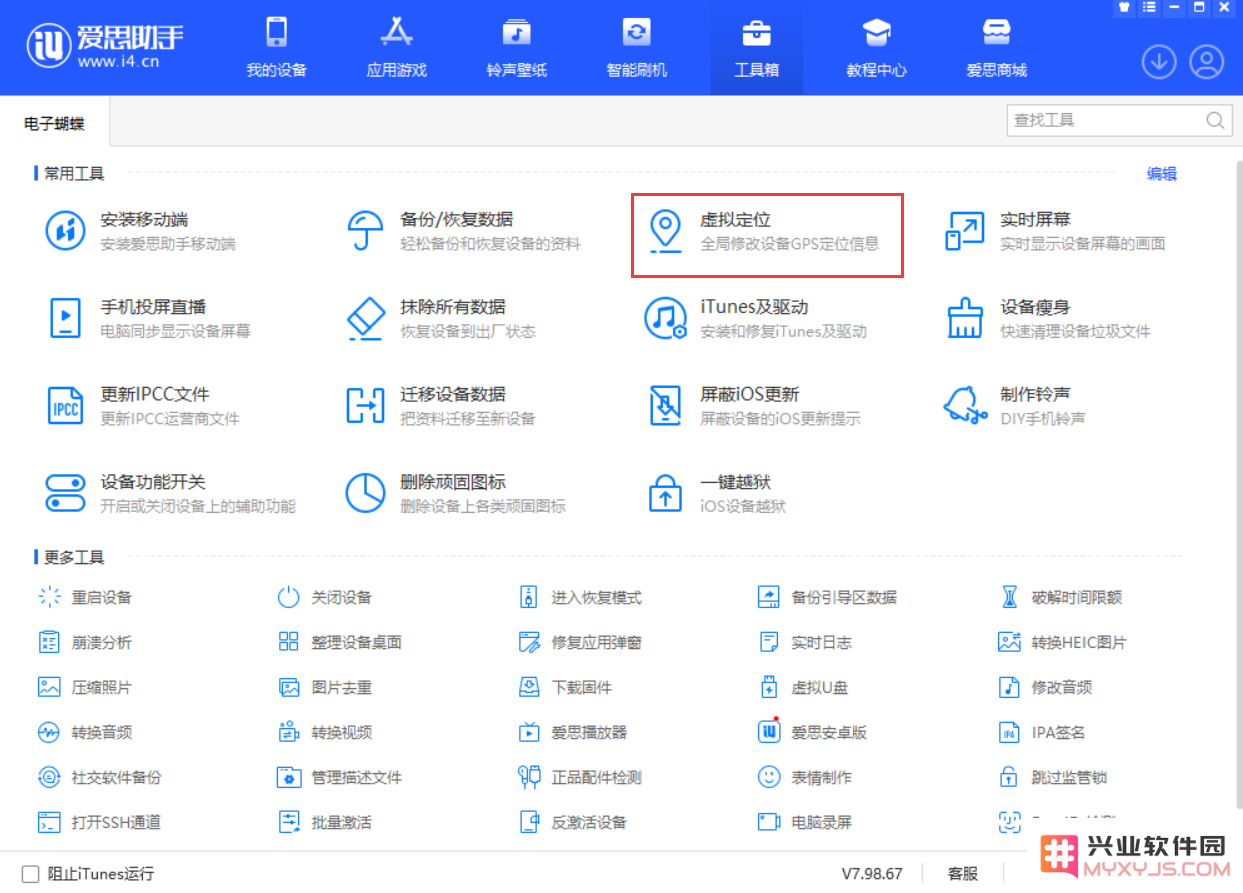Screen dimensions: 1243x893
Task: Open the user account icon
Action: point(1207,62)
